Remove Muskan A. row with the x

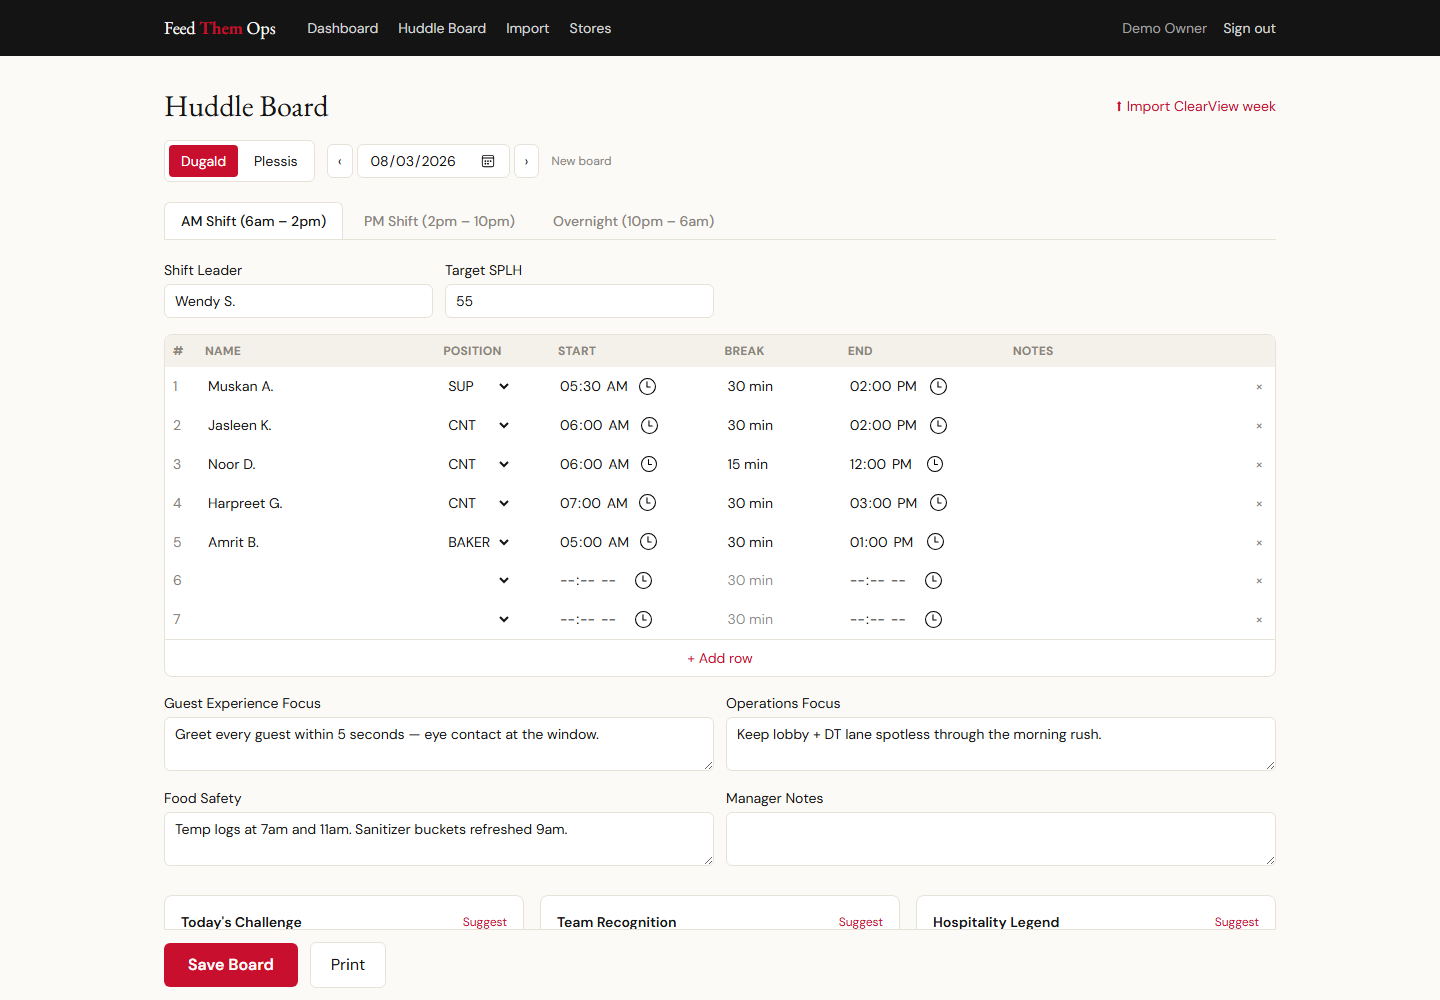pyautogui.click(x=1259, y=387)
